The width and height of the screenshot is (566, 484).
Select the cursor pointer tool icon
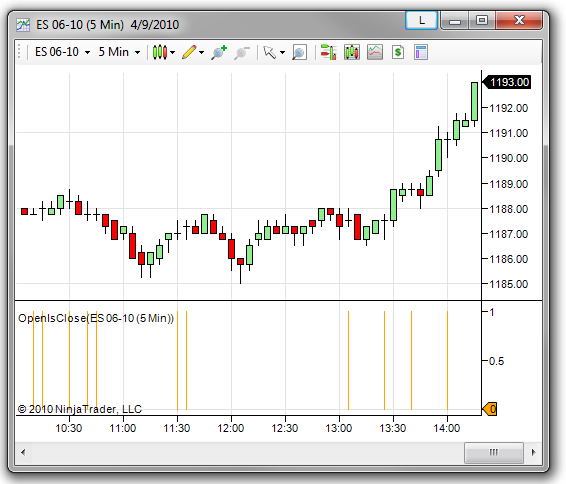(x=269, y=52)
